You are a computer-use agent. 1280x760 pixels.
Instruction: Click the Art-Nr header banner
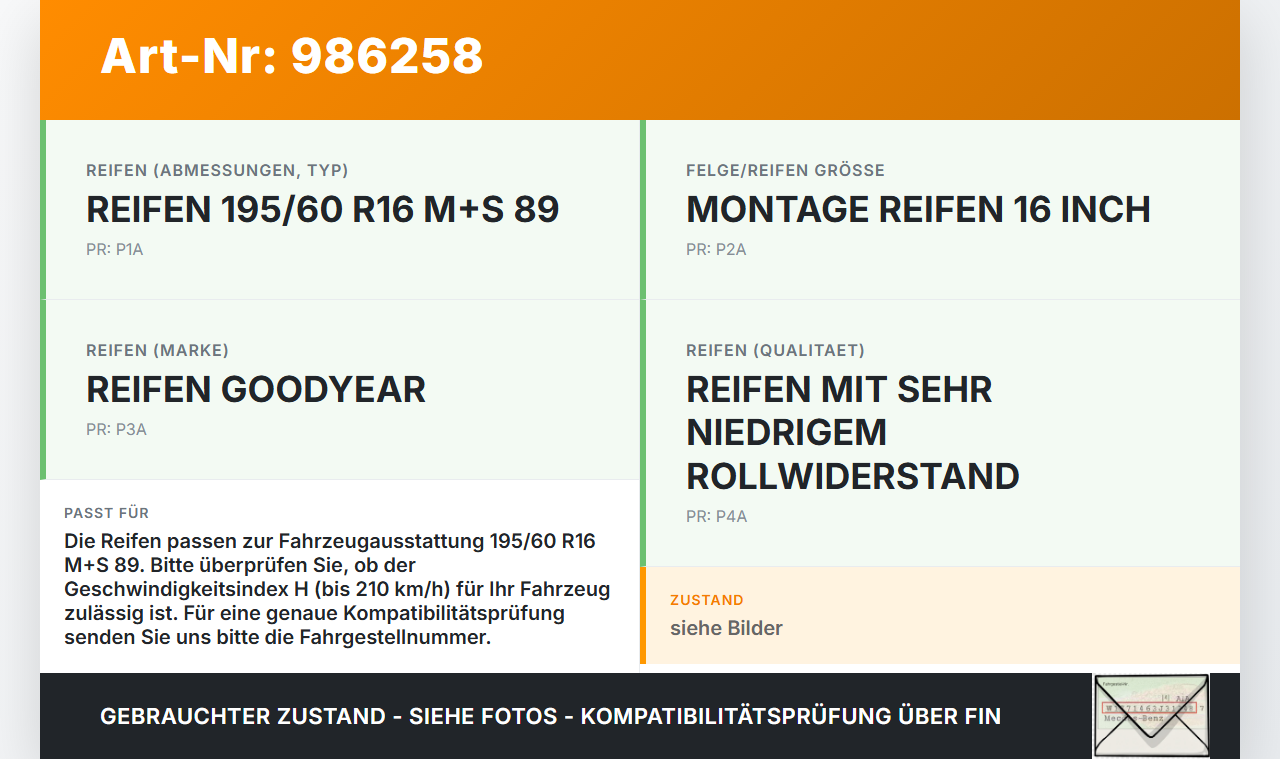tap(640, 59)
